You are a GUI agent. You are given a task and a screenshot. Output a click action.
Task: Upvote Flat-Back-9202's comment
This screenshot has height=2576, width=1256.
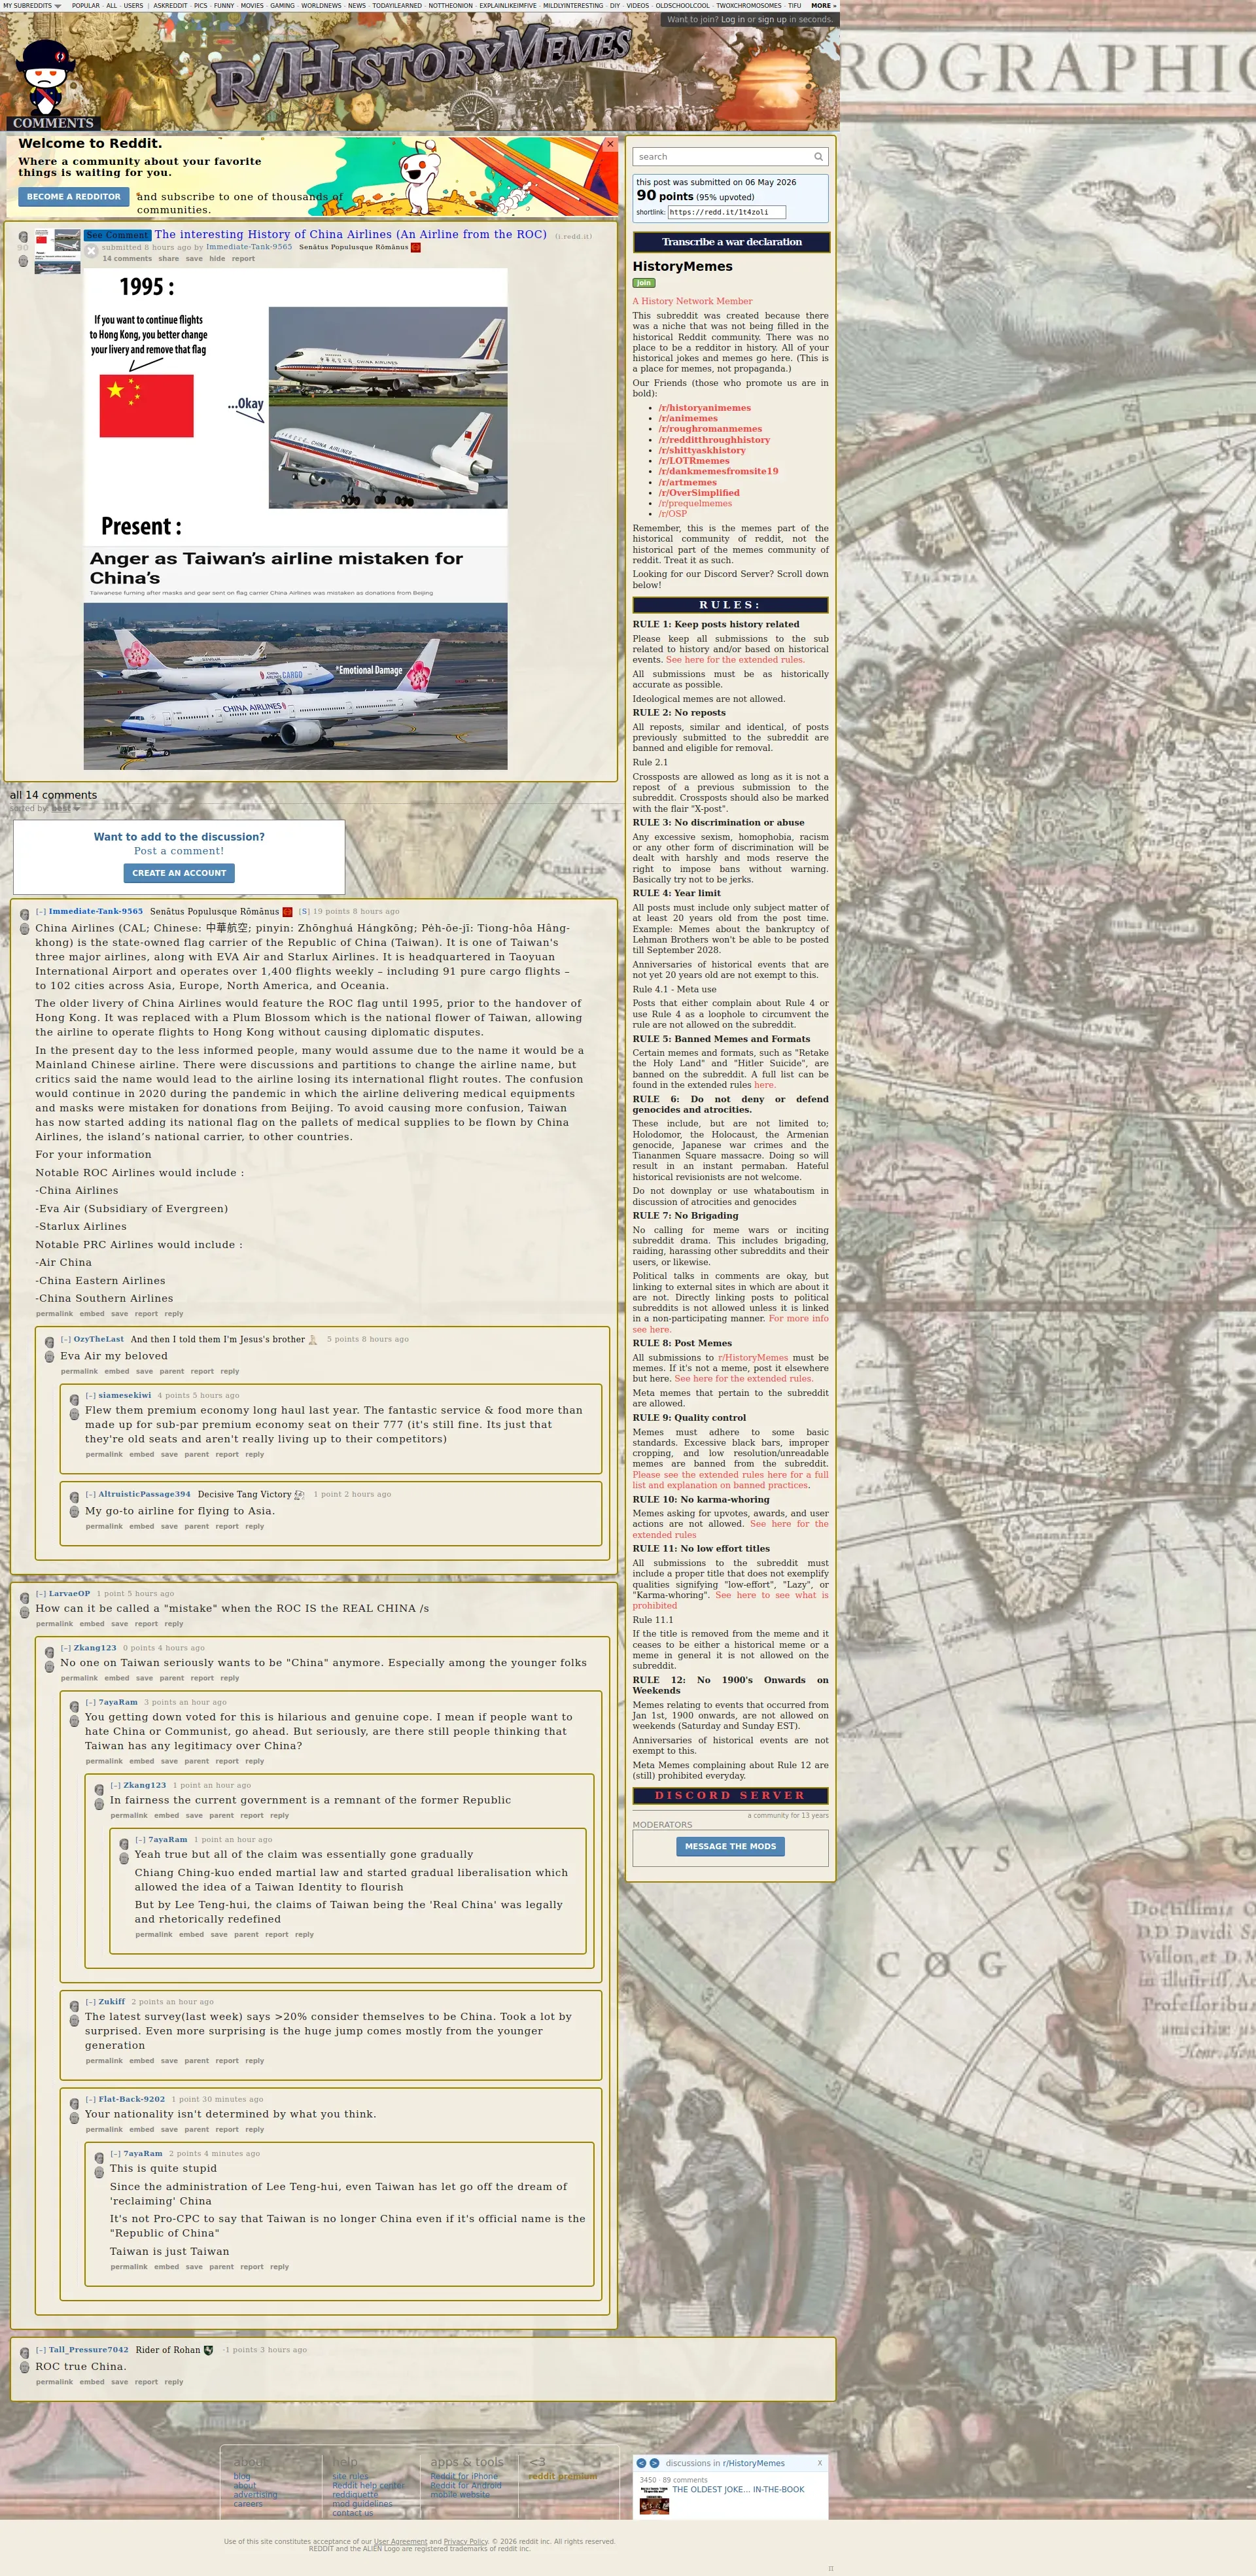(x=74, y=2103)
